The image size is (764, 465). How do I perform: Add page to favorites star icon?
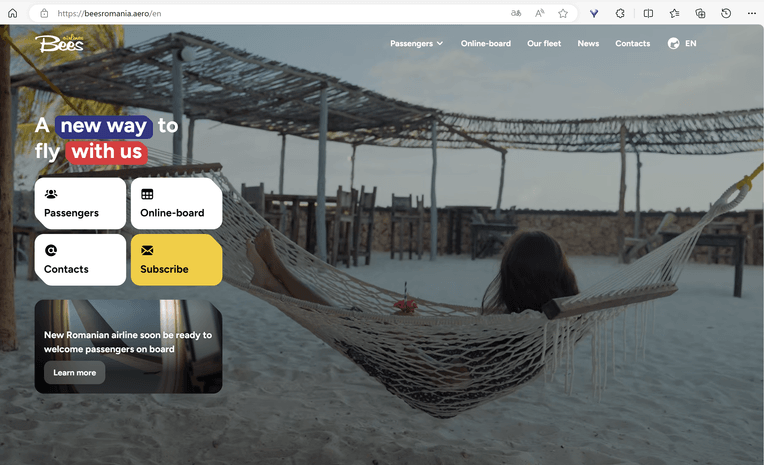click(x=563, y=13)
